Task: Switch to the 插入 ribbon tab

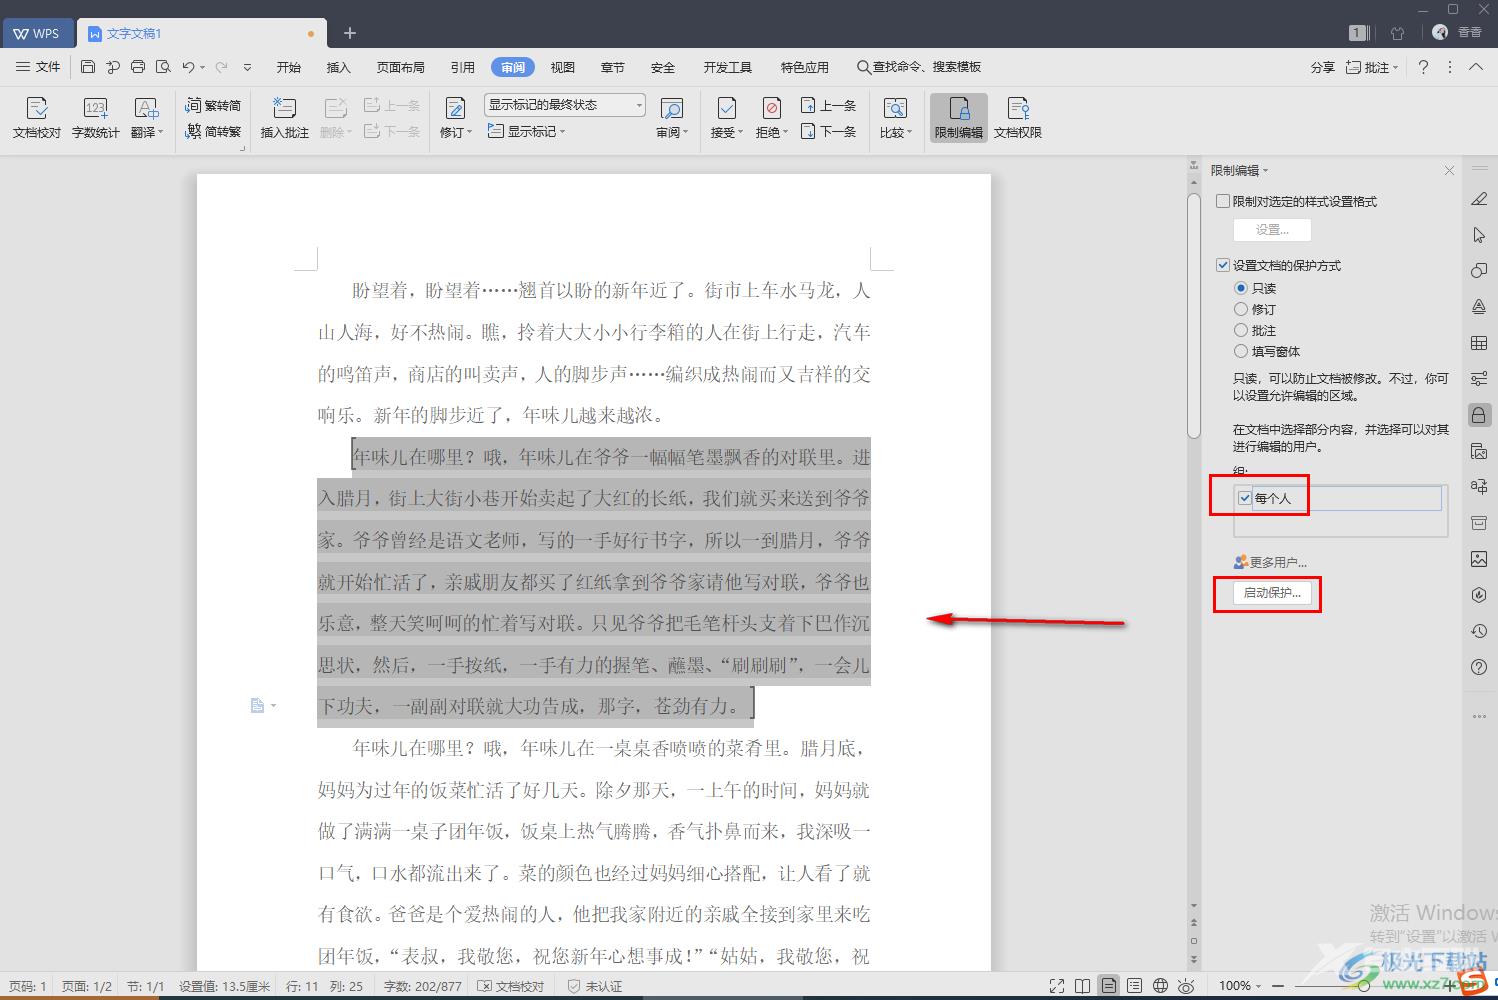Action: pyautogui.click(x=339, y=67)
